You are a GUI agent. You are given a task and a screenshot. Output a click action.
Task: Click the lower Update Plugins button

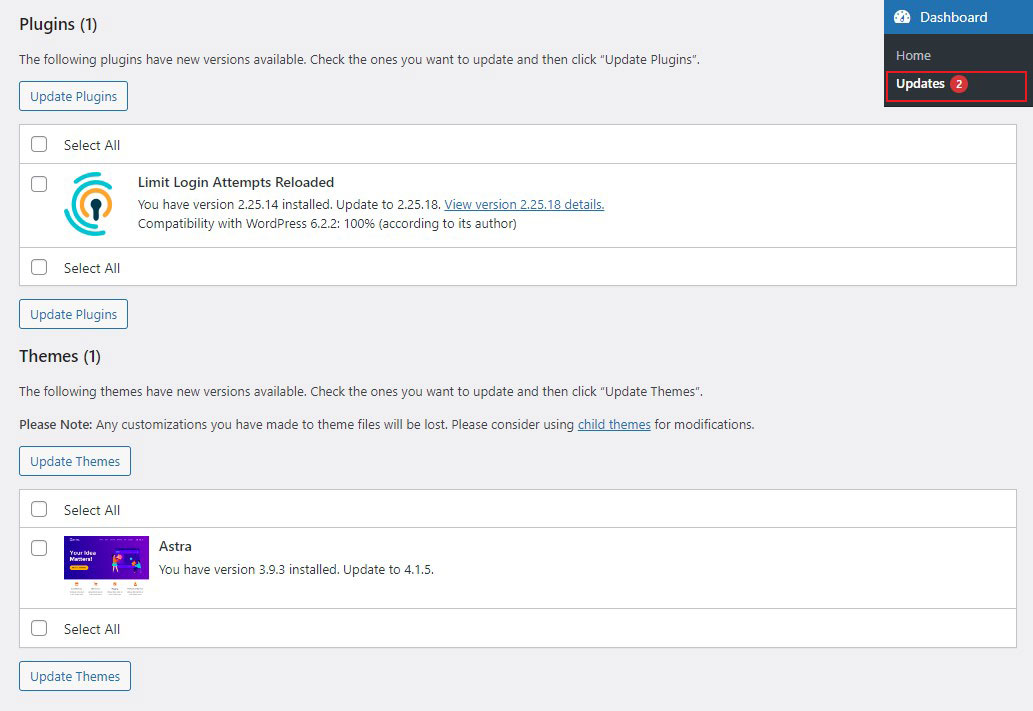(x=73, y=314)
